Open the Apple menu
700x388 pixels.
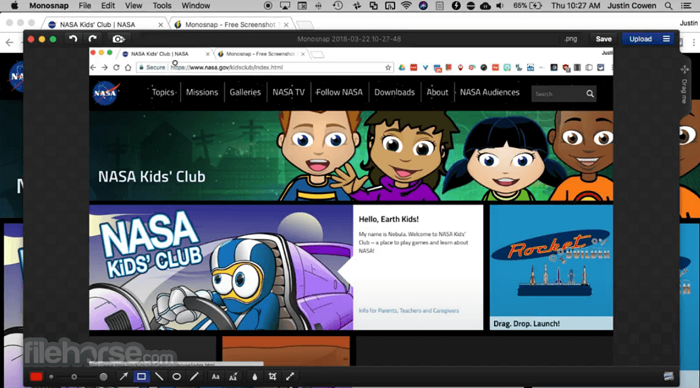pos(14,6)
